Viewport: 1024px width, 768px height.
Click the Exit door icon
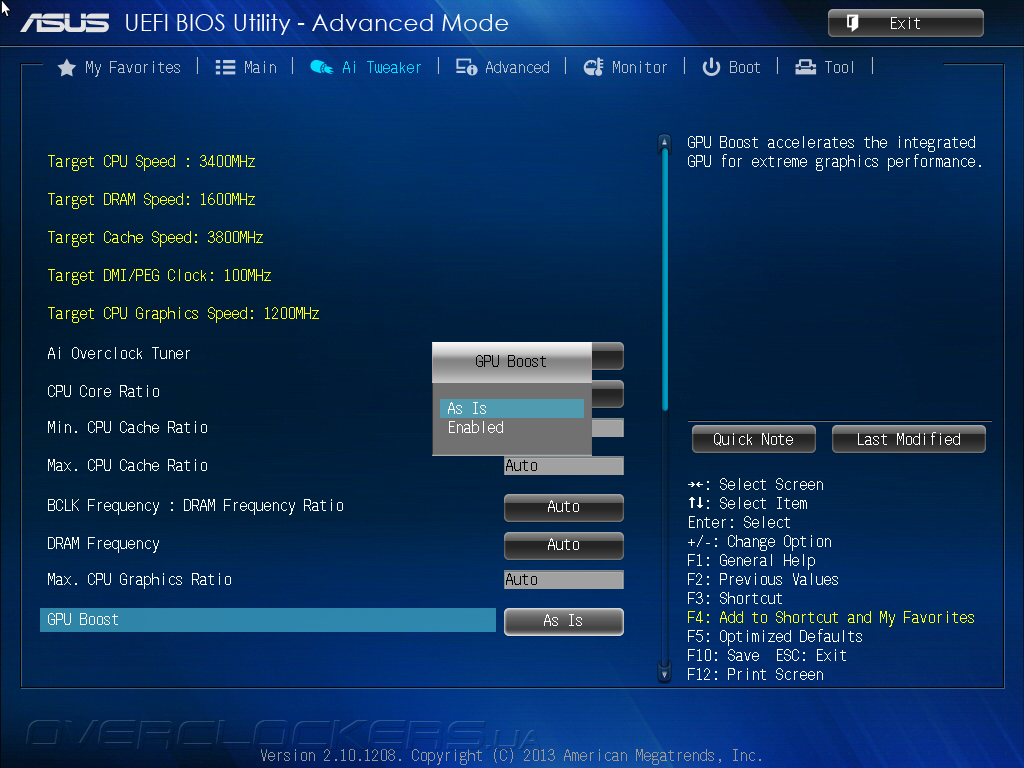[852, 24]
